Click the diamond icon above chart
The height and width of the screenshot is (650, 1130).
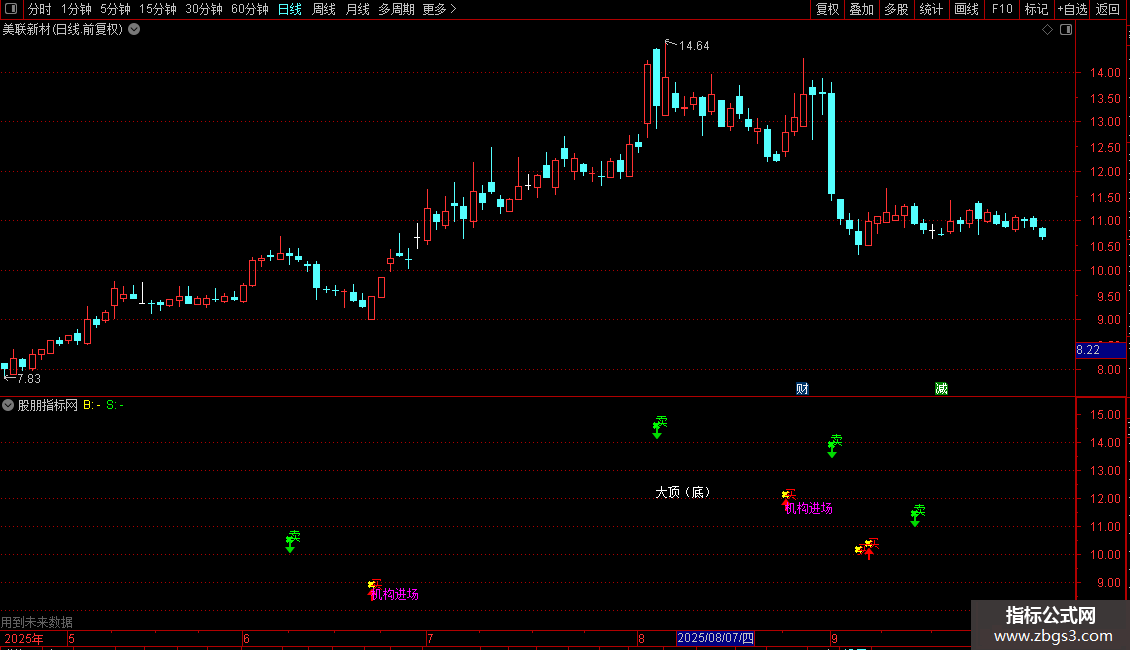click(1048, 30)
